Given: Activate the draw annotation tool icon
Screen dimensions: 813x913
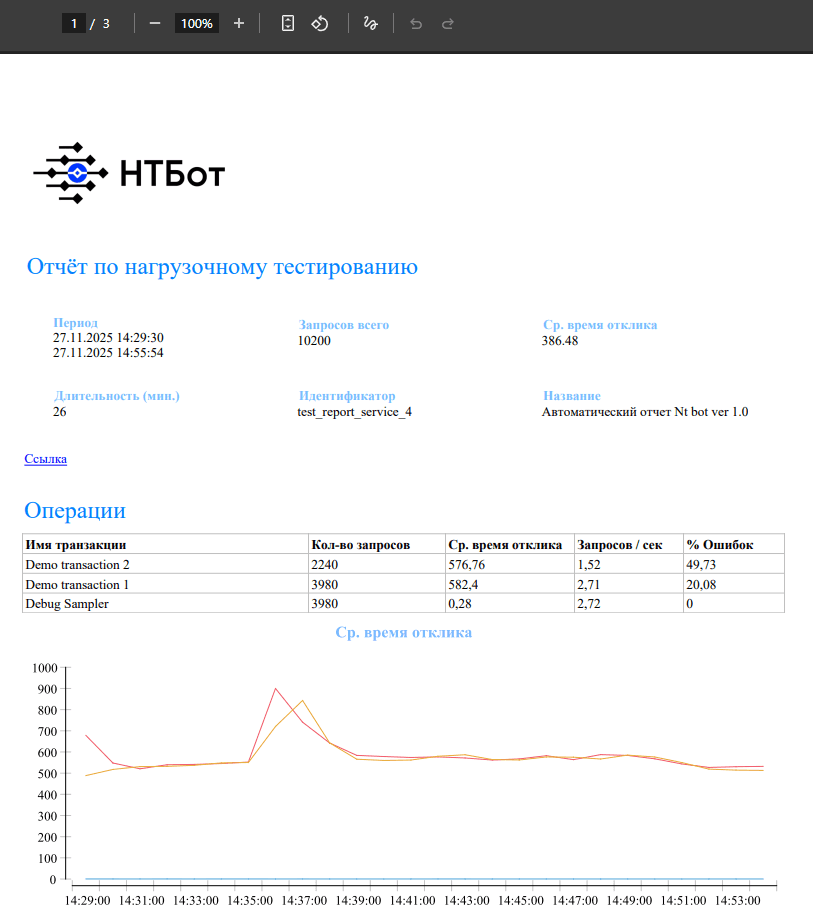Looking at the screenshot, I should [x=370, y=23].
